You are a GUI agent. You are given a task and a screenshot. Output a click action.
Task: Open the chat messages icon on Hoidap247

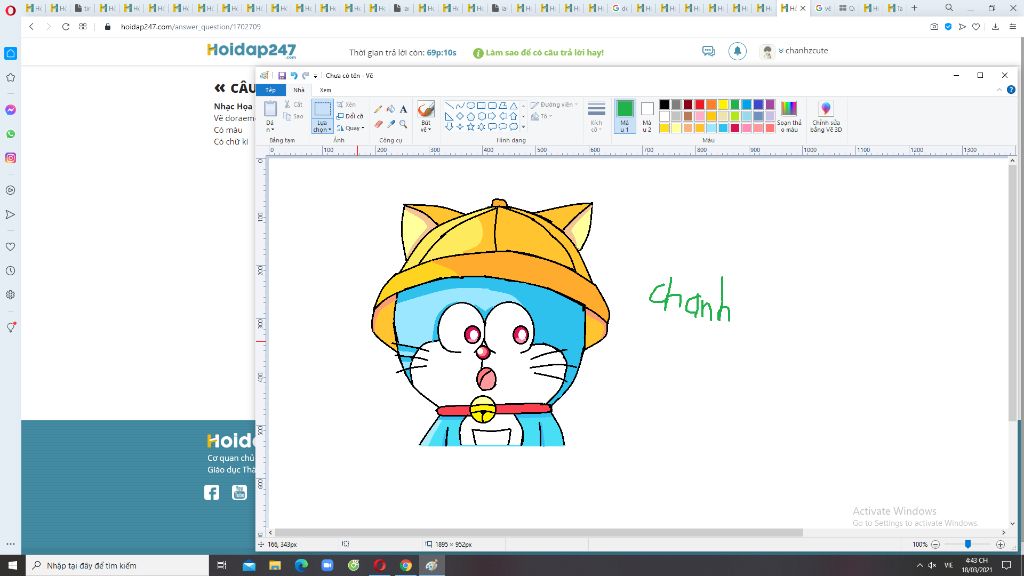tap(709, 51)
